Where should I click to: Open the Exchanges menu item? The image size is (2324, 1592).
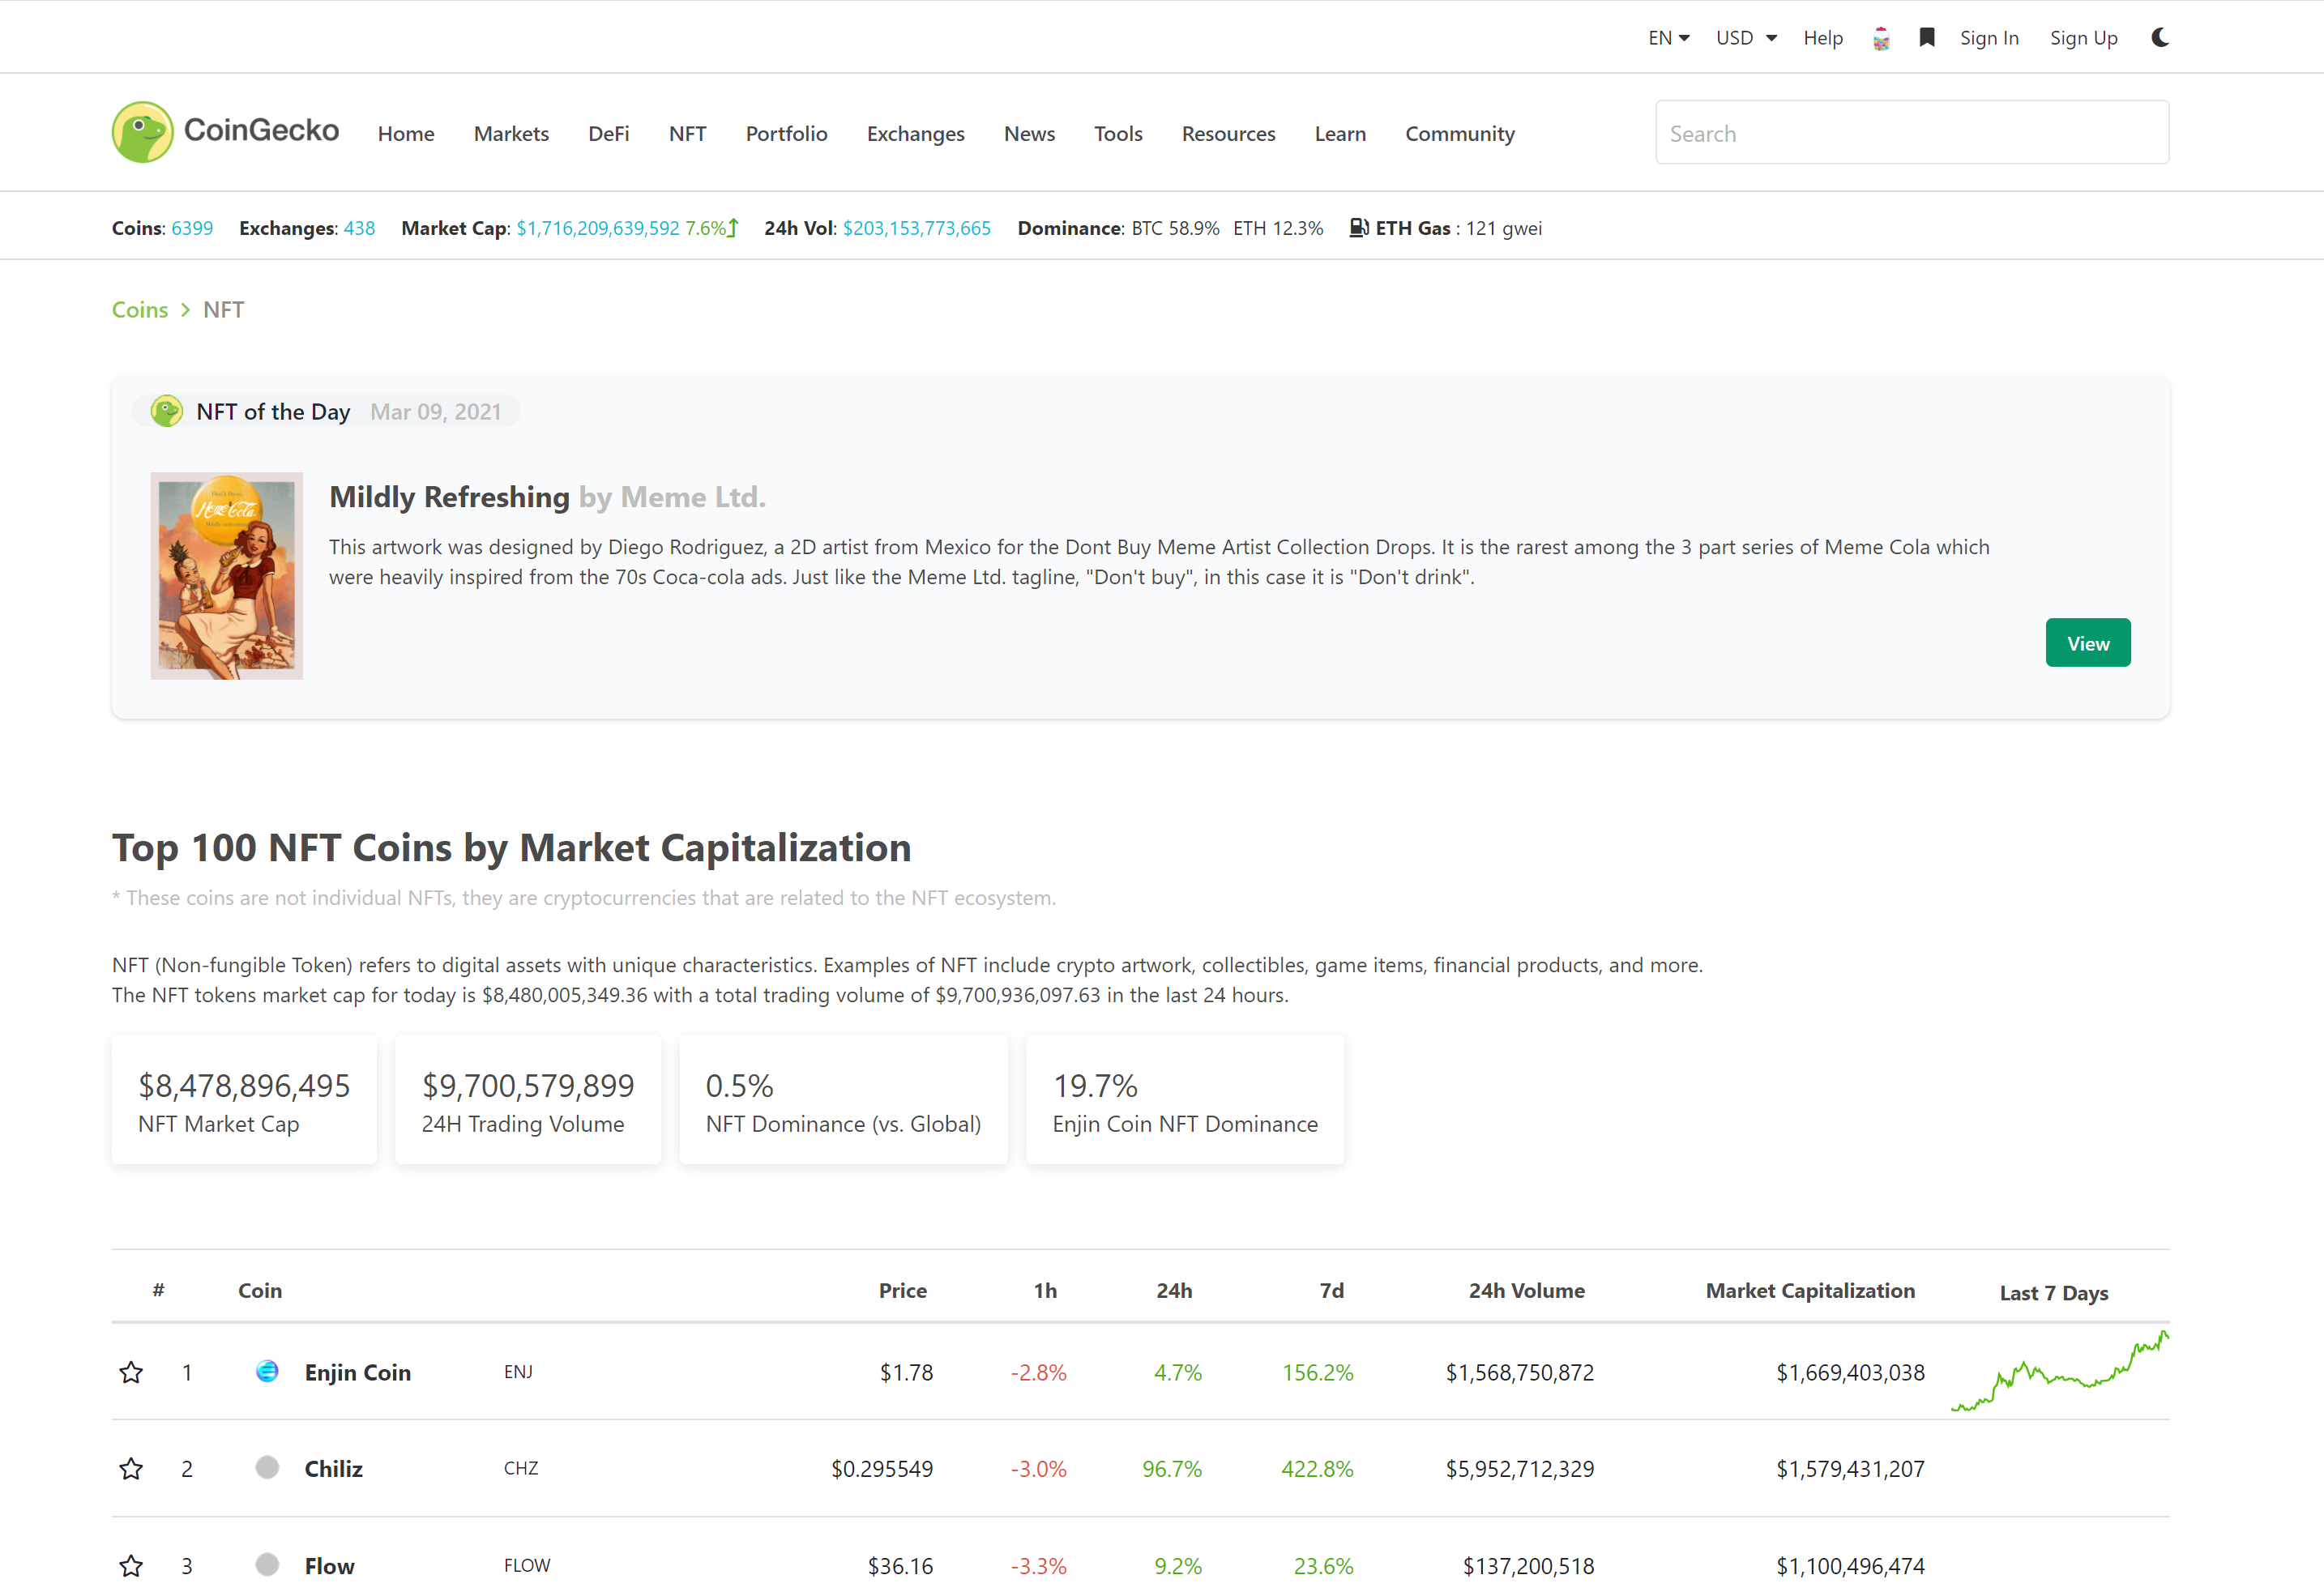click(915, 133)
